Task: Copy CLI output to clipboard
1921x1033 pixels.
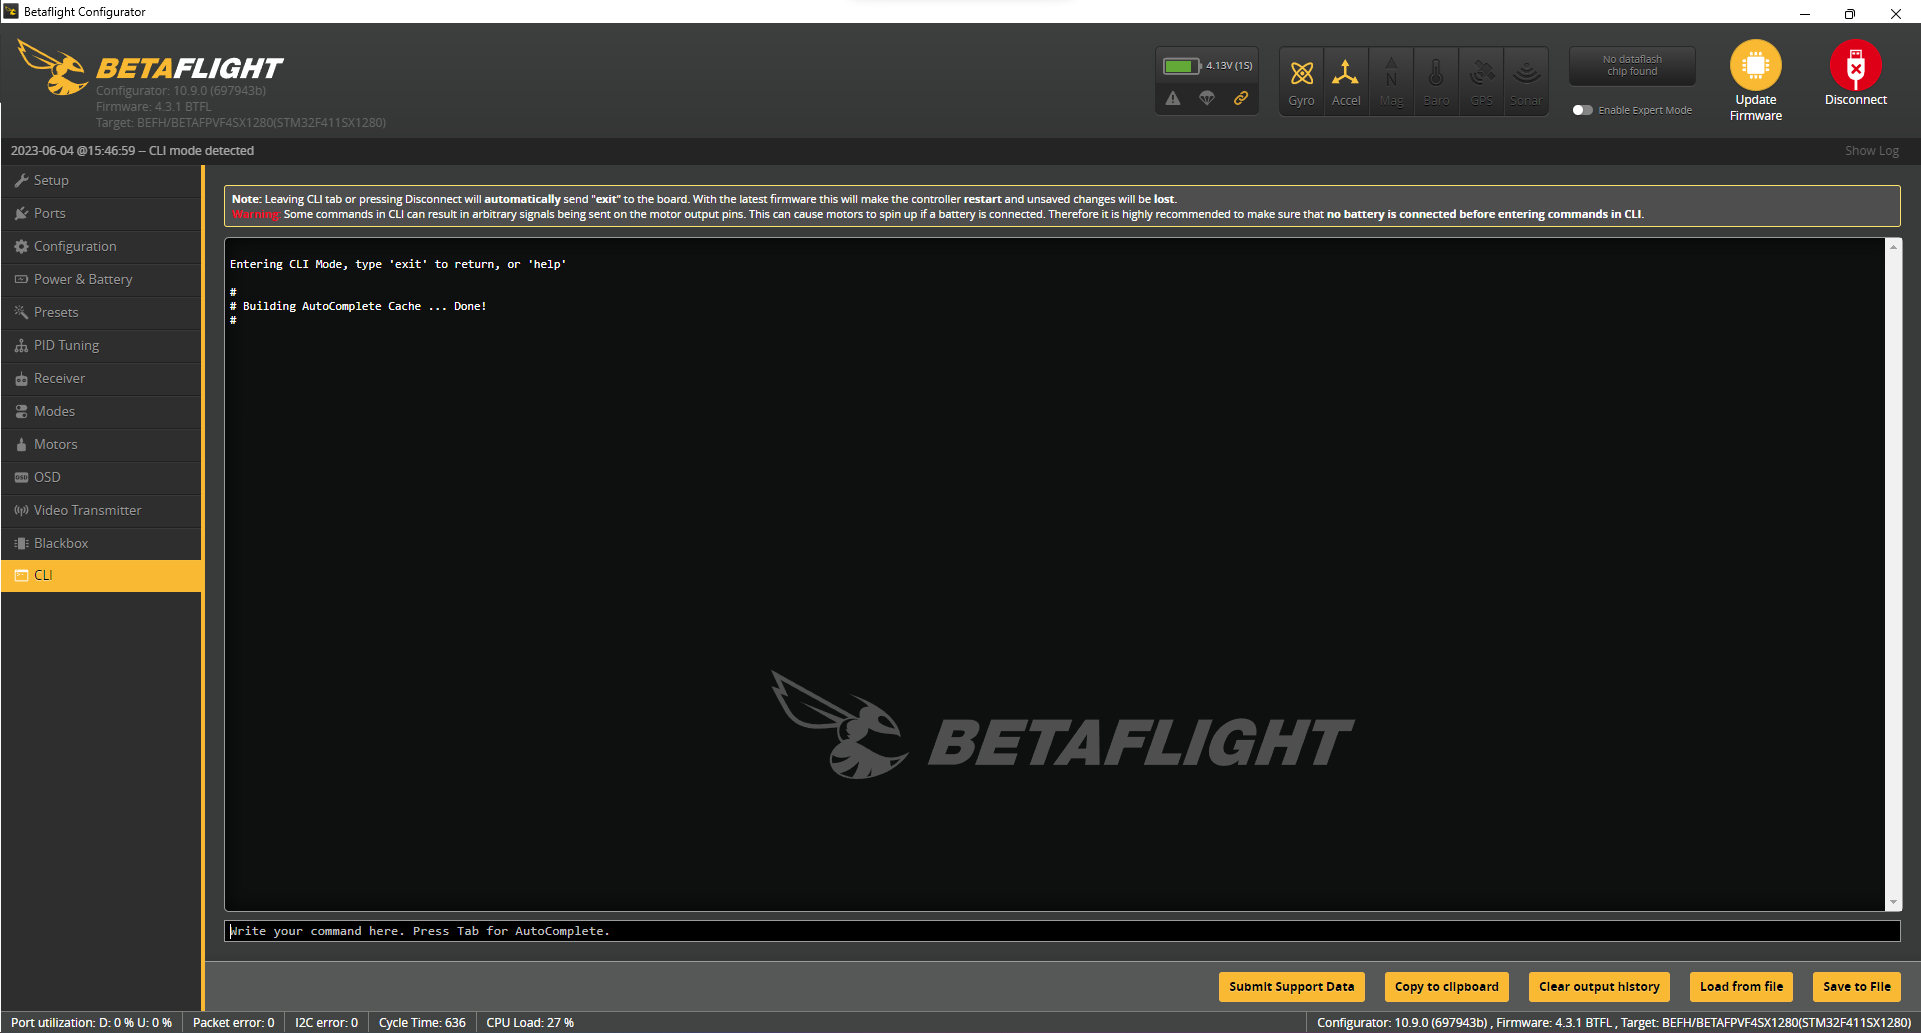Action: point(1446,987)
